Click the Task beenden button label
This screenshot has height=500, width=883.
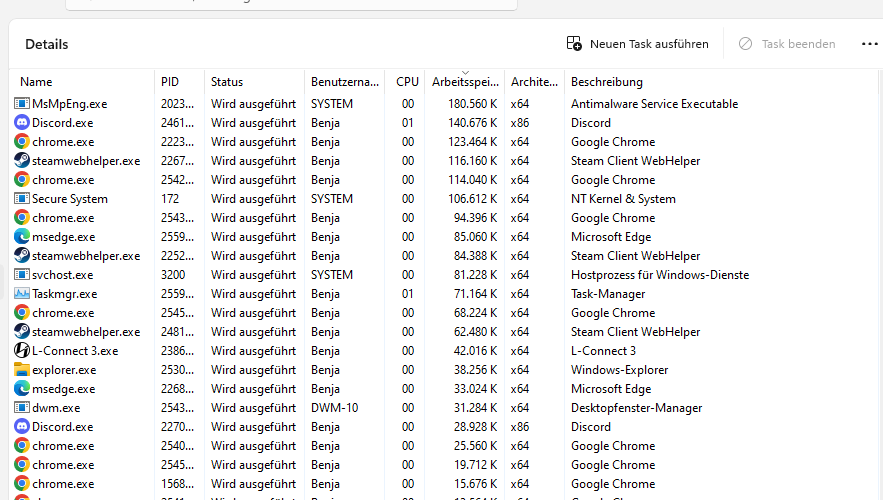(x=799, y=44)
